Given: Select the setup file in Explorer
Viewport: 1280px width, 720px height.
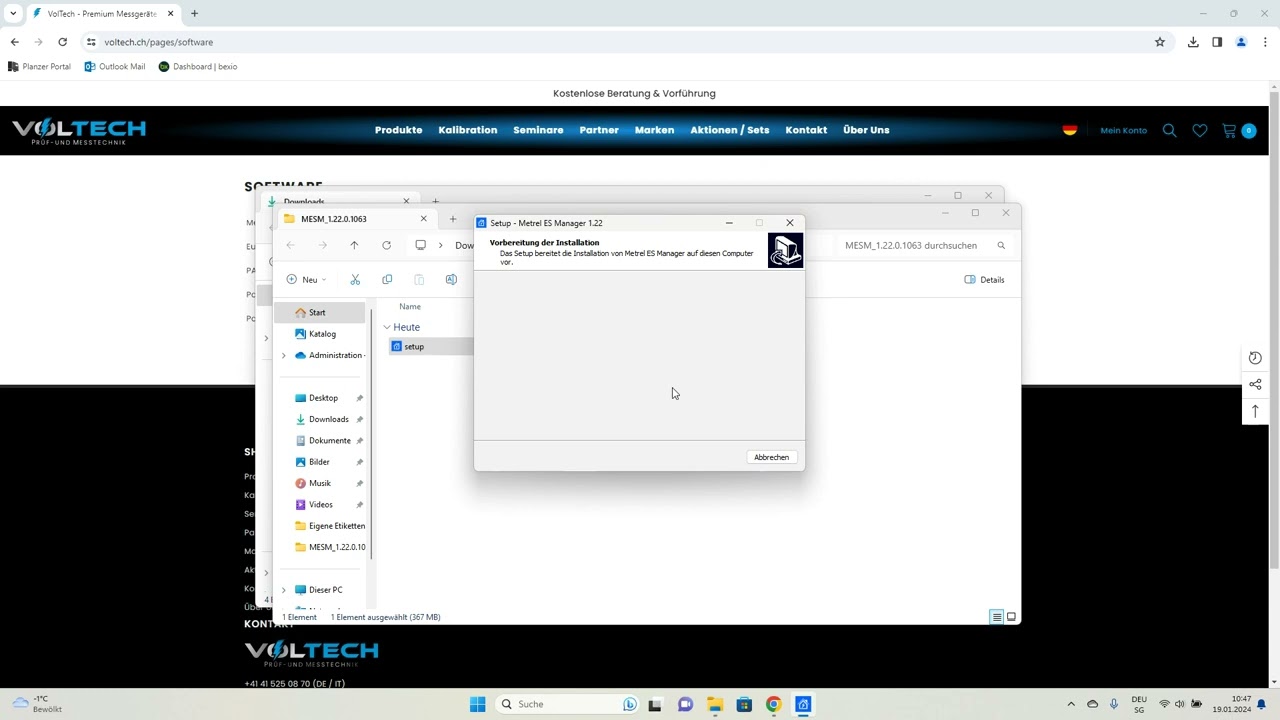Looking at the screenshot, I should (414, 346).
